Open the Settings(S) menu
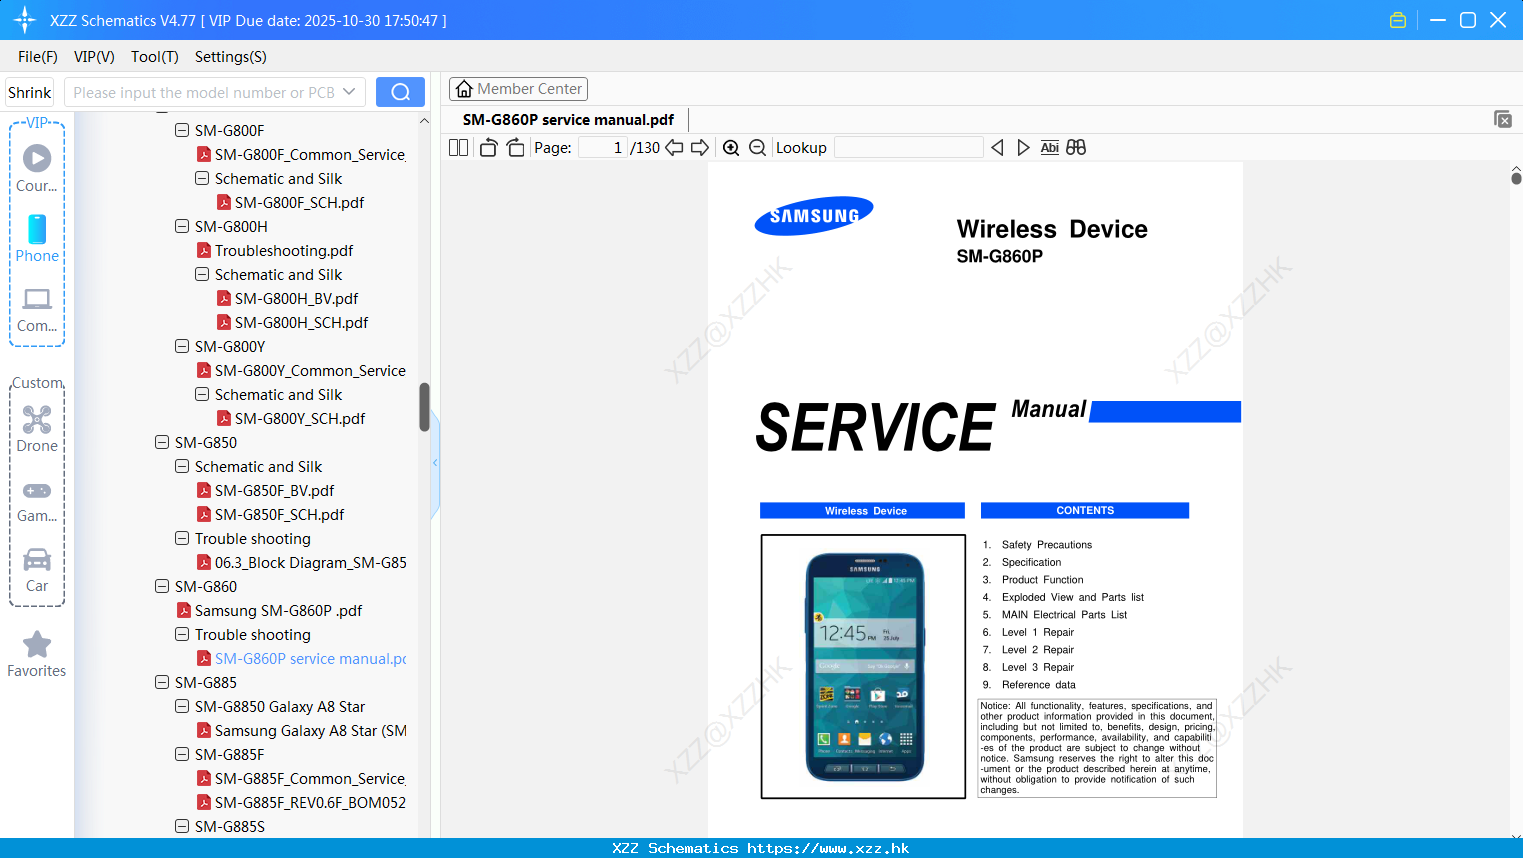 click(x=231, y=57)
